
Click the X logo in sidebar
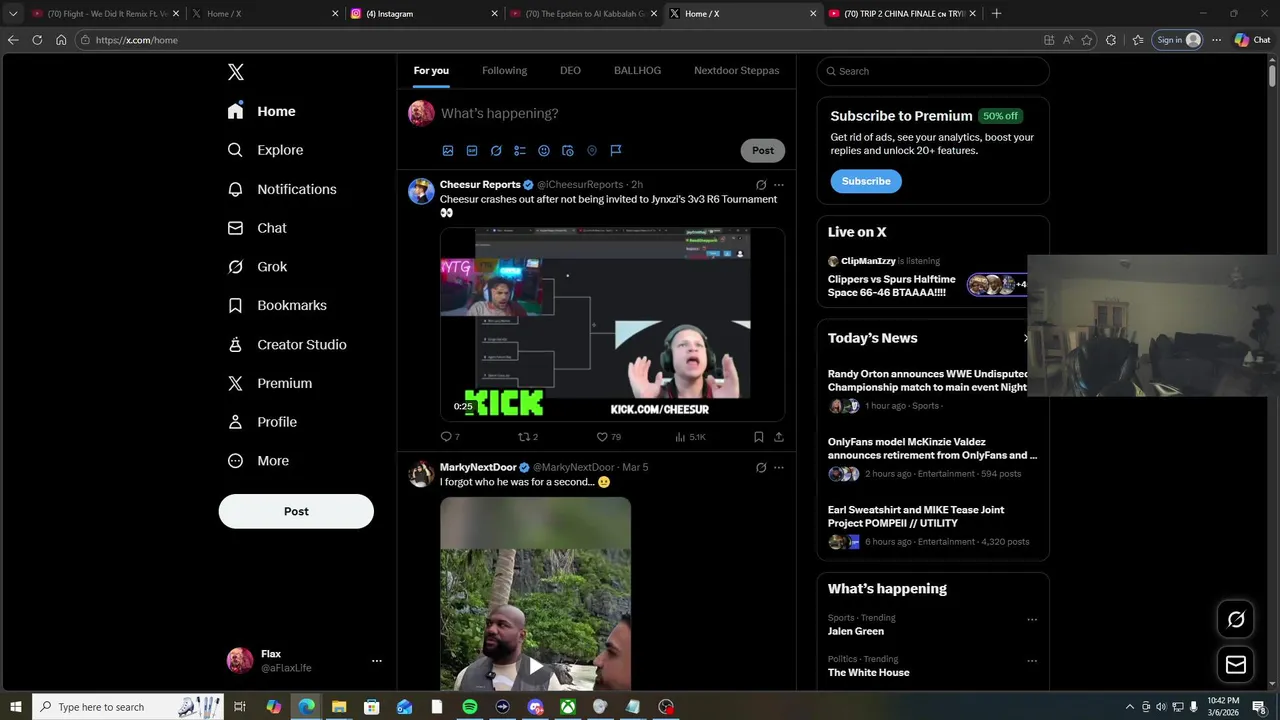click(236, 72)
